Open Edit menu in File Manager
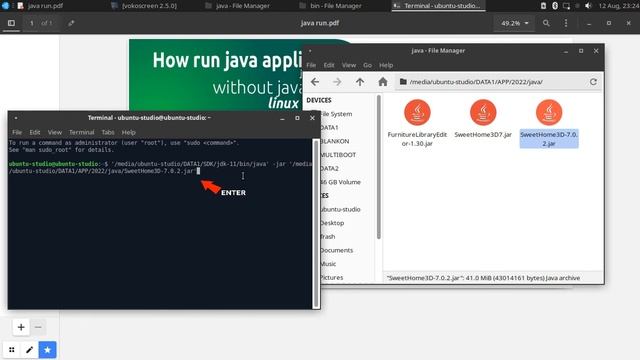Screen dimensions: 640x360 coord(329,65)
